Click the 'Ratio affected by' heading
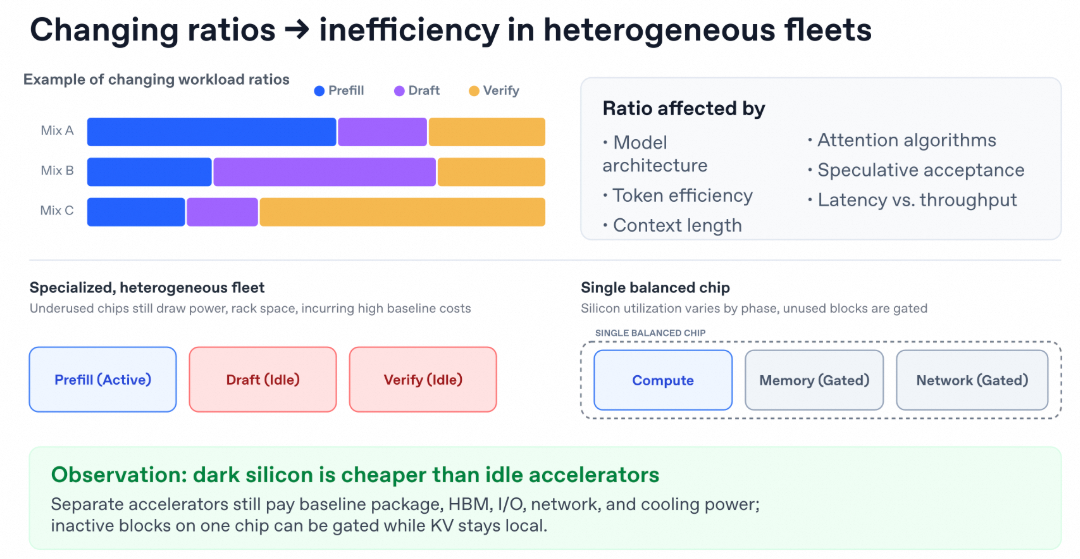This screenshot has height=559, width=1080. point(684,109)
